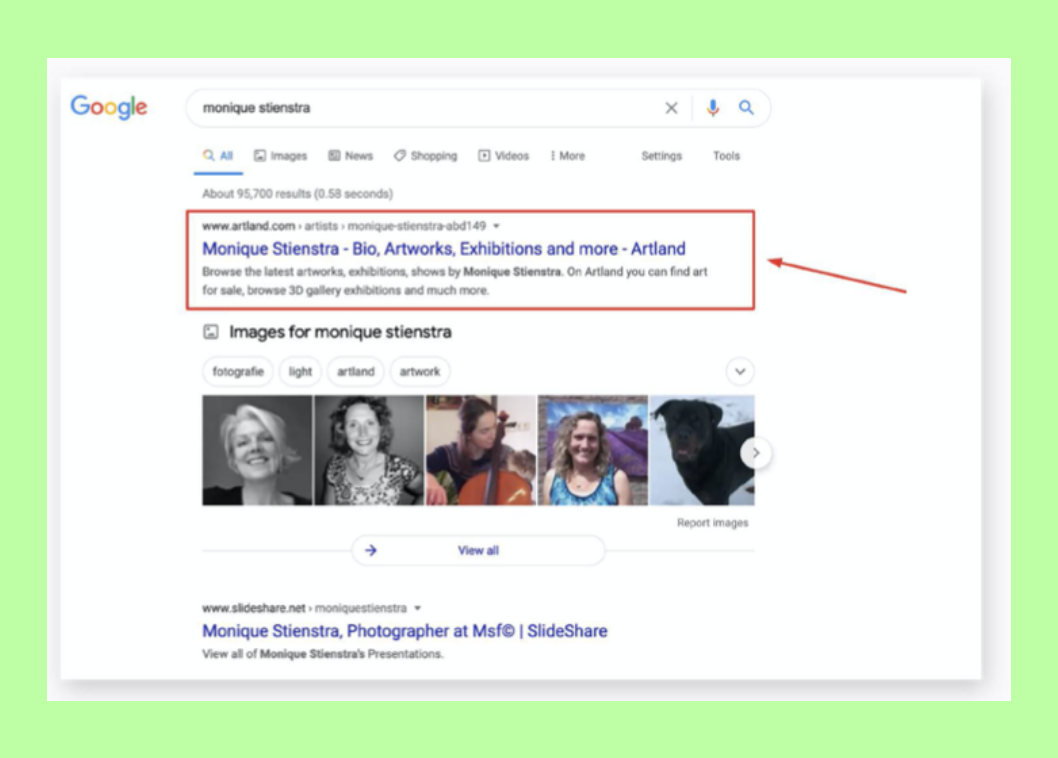The height and width of the screenshot is (758, 1058).
Task: Click the View all images button
Action: tap(478, 551)
